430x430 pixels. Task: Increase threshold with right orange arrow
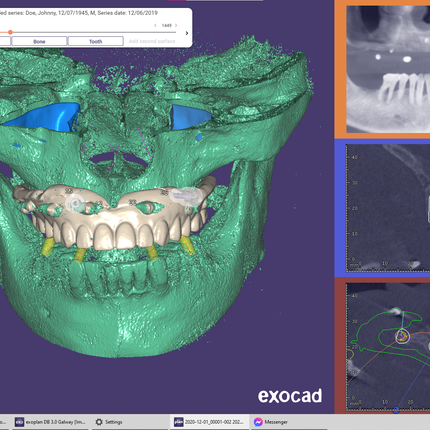pos(176,25)
